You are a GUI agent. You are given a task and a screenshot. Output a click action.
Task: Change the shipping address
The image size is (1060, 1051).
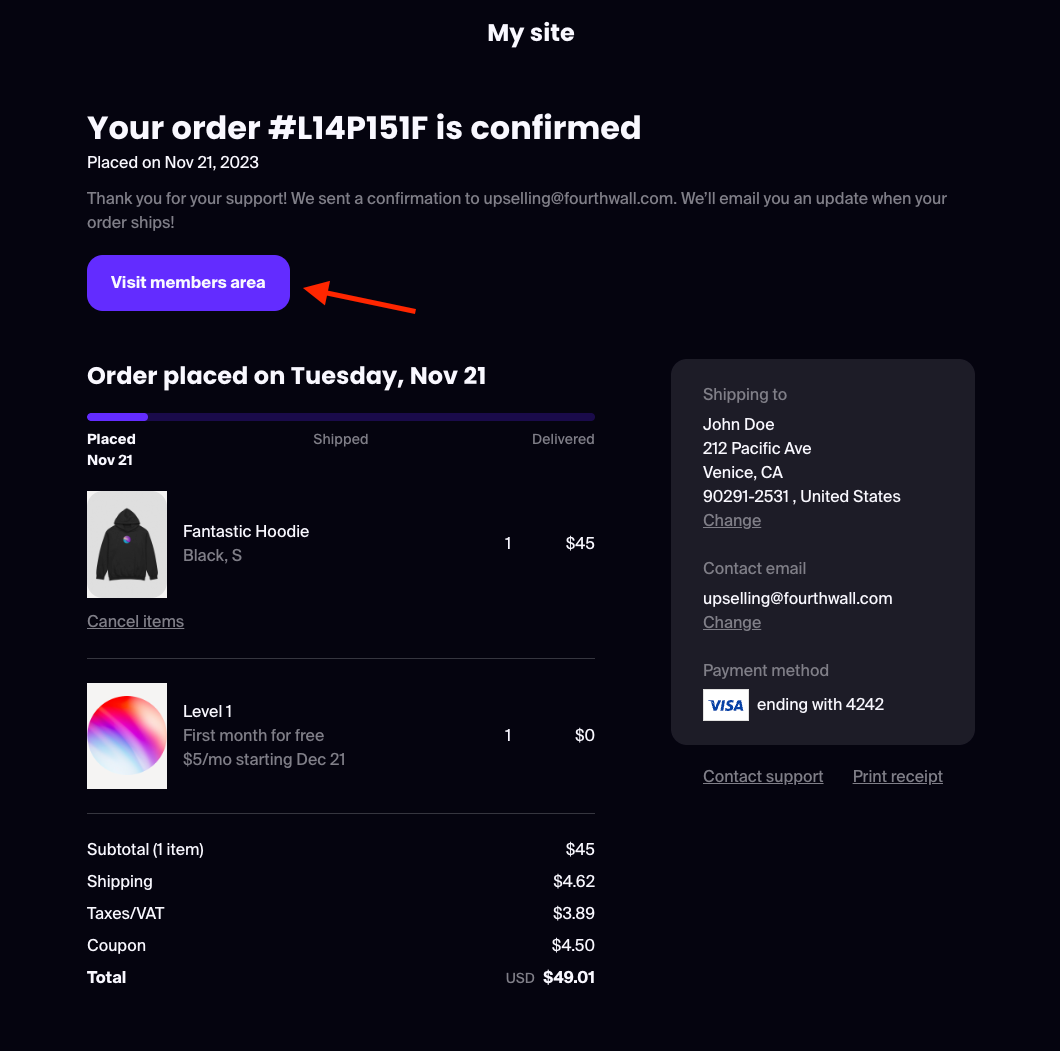click(x=732, y=520)
